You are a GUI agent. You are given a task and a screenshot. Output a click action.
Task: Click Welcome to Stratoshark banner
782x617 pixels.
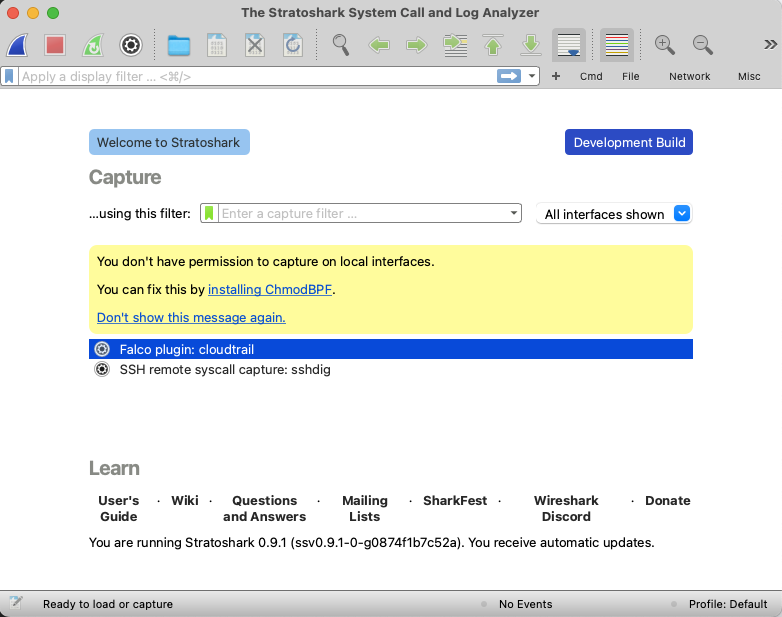point(169,142)
